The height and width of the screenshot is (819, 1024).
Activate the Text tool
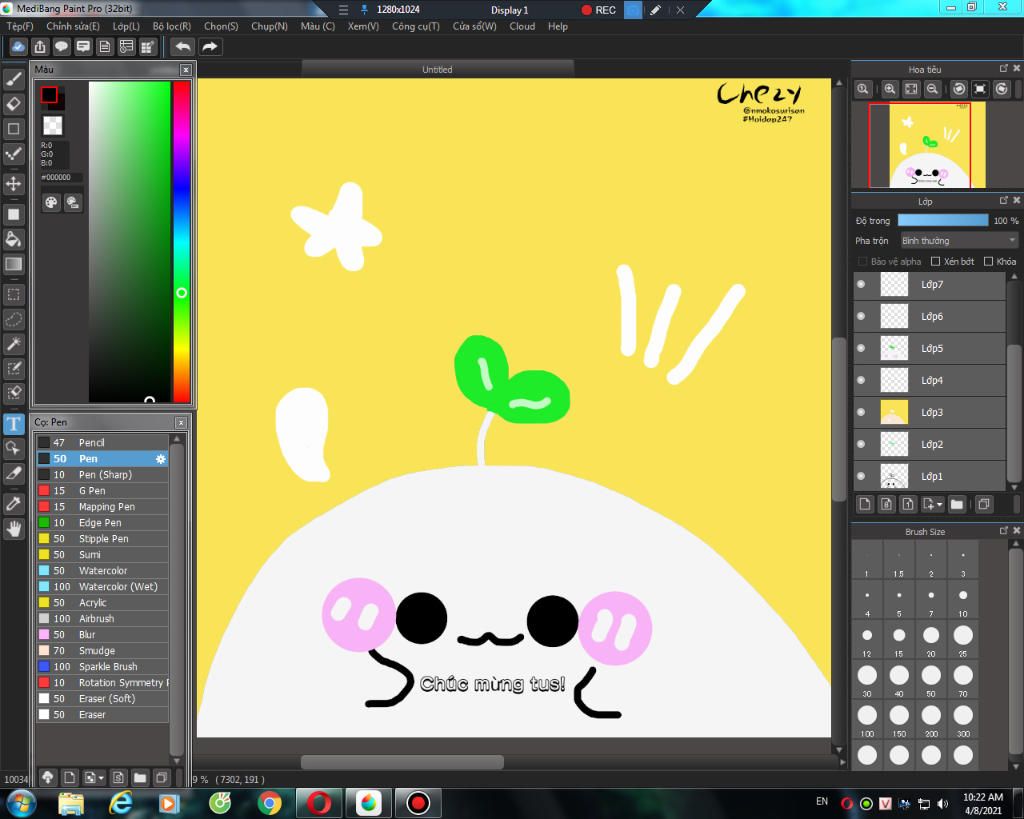14,423
